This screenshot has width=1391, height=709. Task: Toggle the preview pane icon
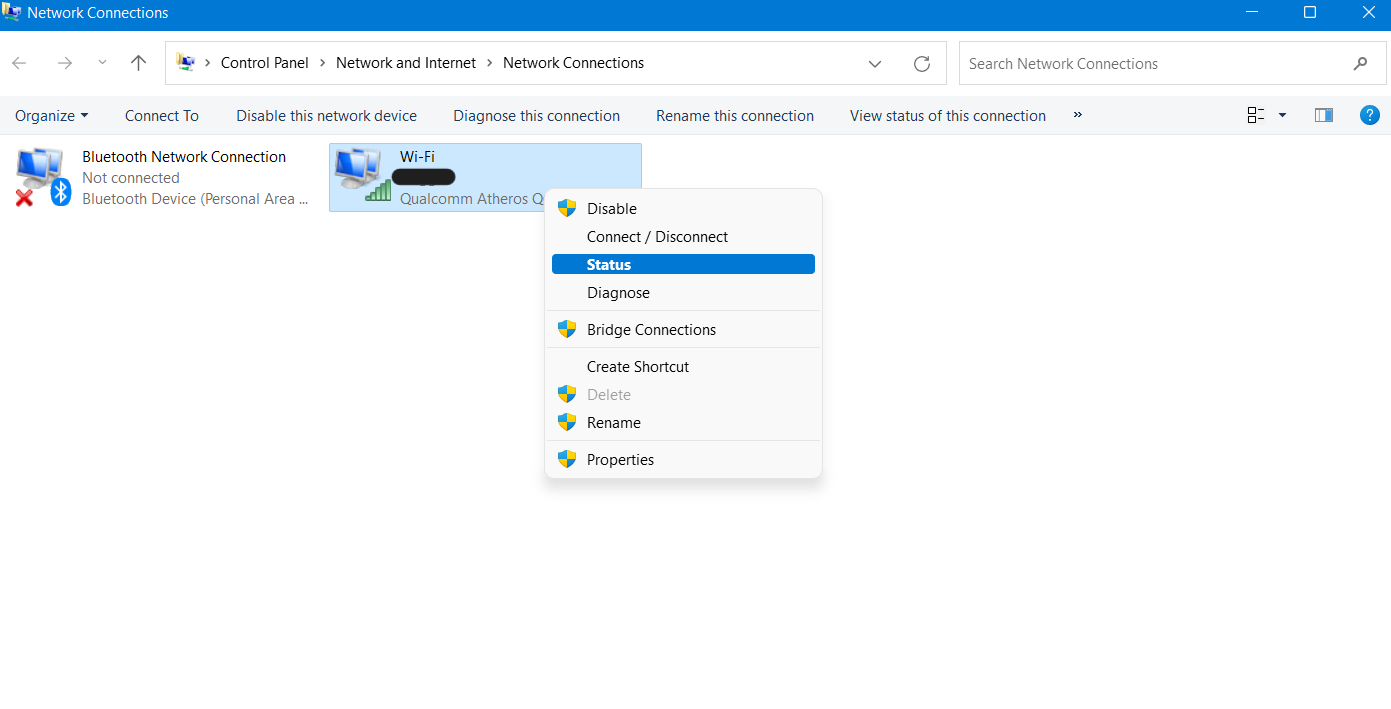(1323, 115)
